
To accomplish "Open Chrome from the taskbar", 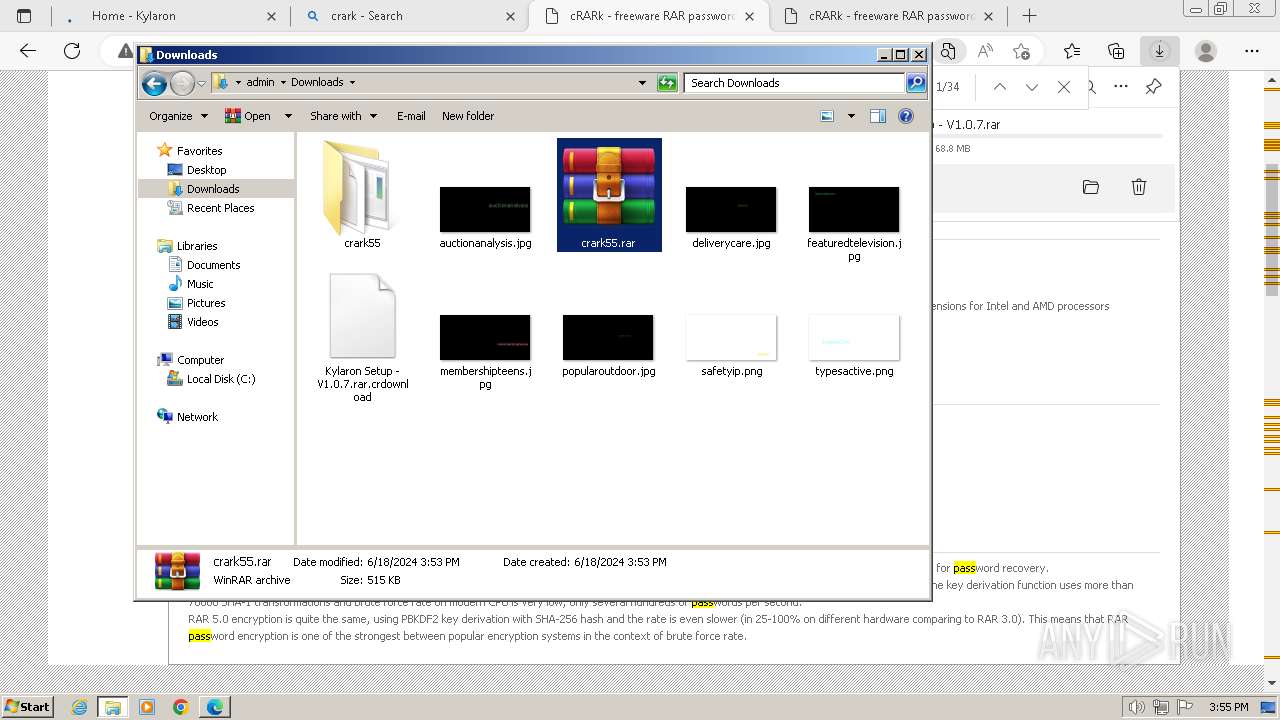I will pos(181,707).
